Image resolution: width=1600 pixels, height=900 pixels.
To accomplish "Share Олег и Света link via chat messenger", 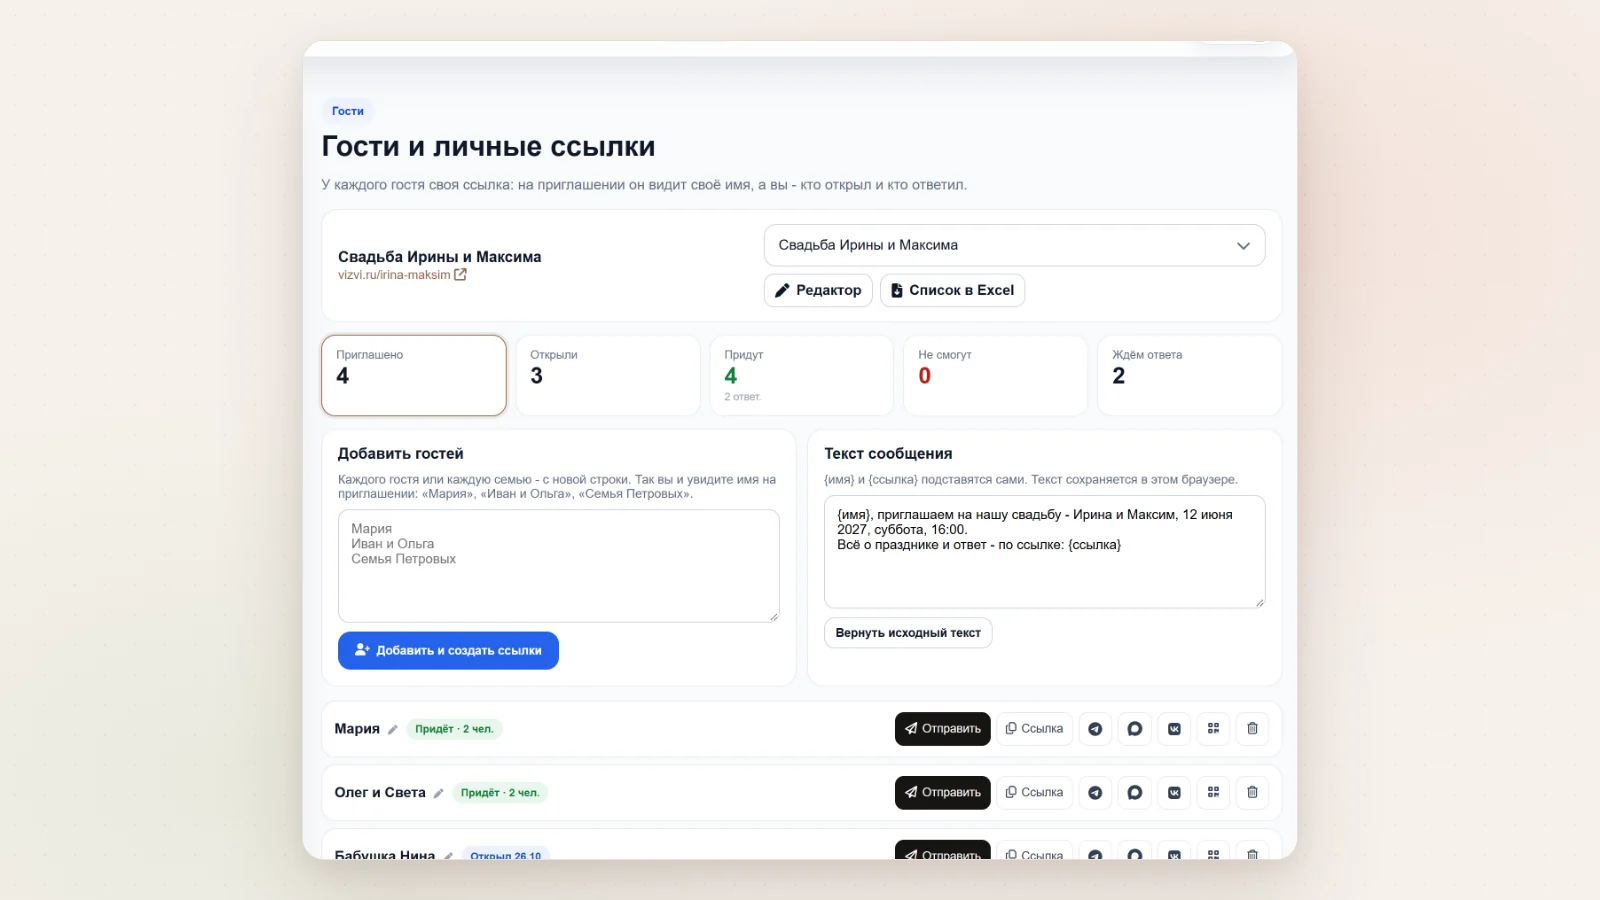I will (1134, 793).
